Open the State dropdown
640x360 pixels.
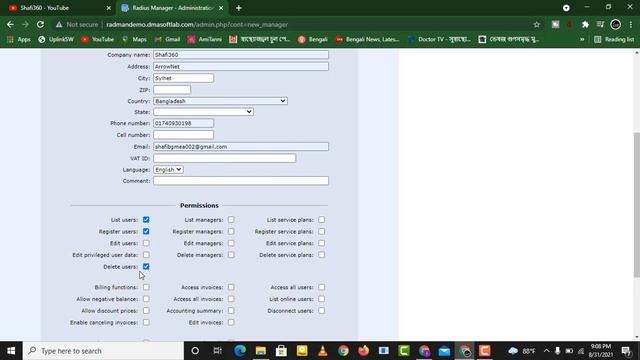click(203, 112)
